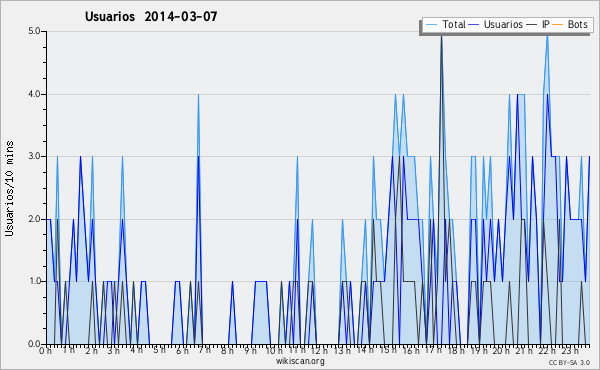Click the orange Bots legend line

coord(558,25)
